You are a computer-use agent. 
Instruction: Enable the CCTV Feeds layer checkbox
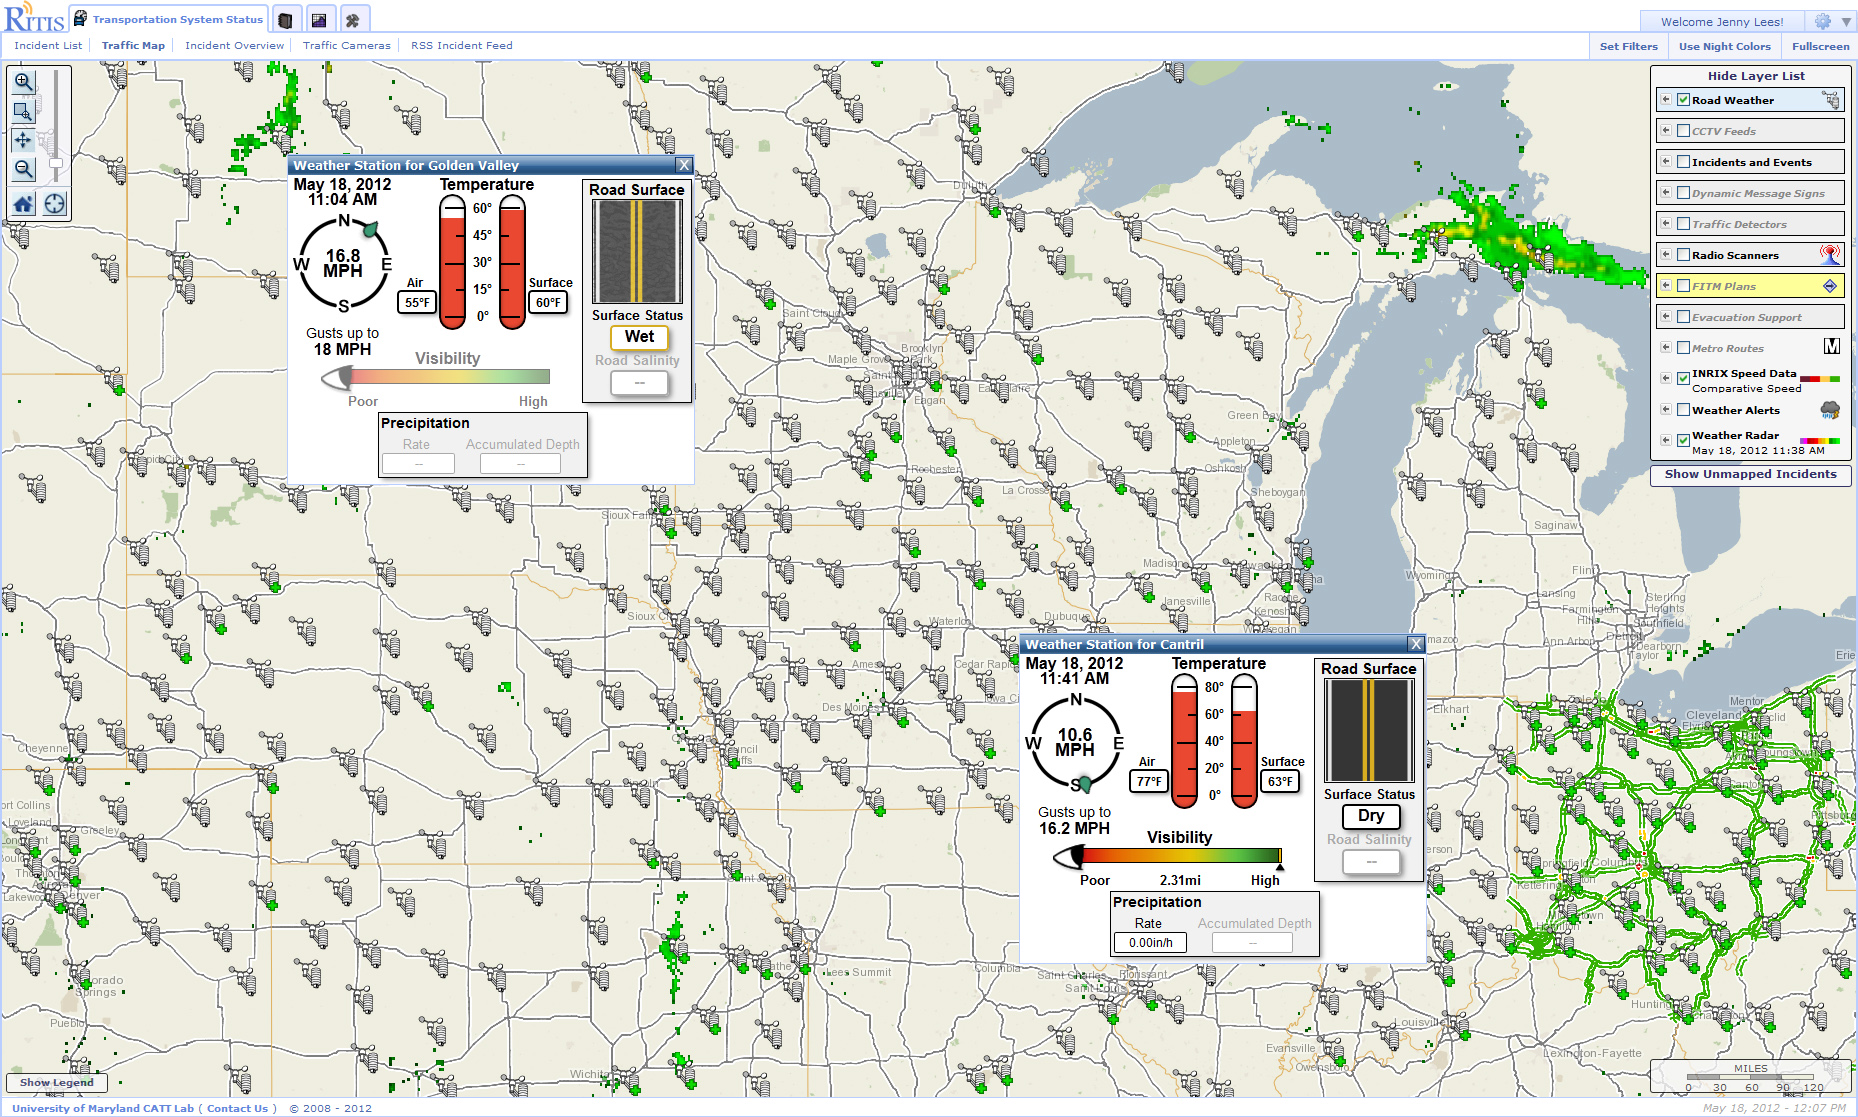pyautogui.click(x=1684, y=131)
